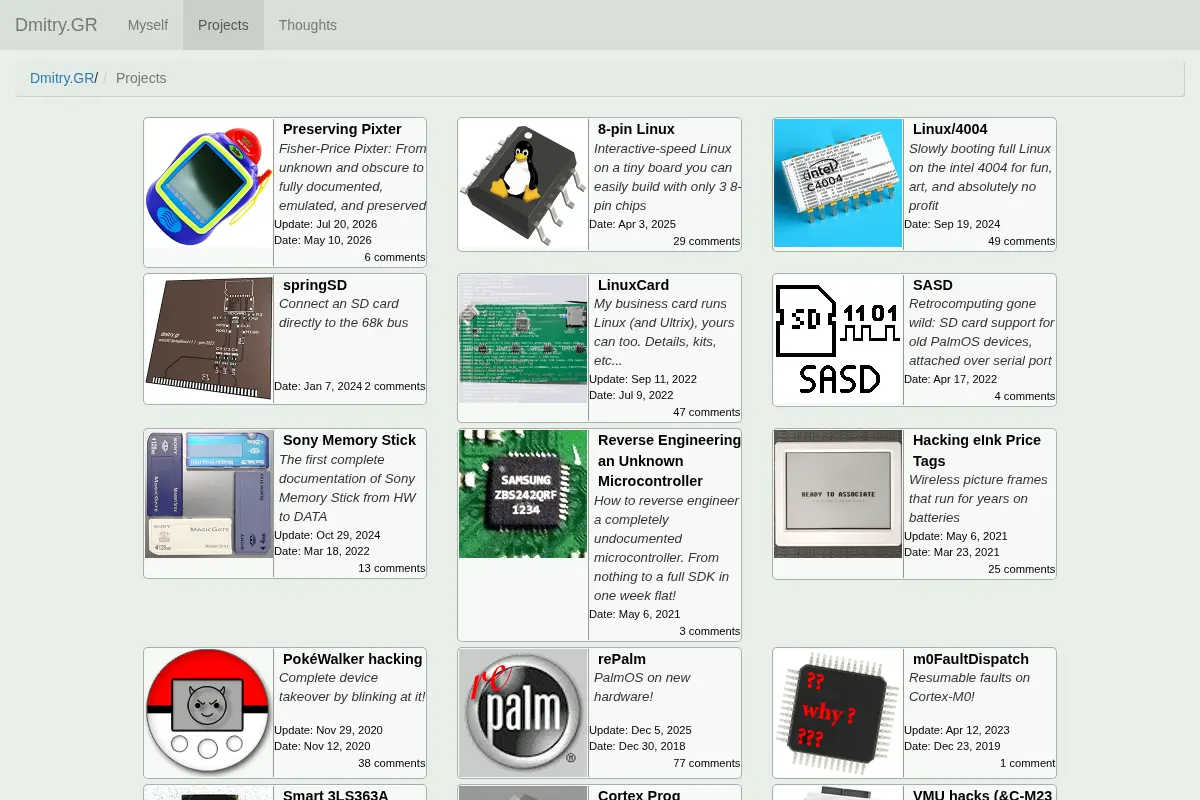Open the Intel C4004 chip thumbnail
This screenshot has height=800, width=1200.
pyautogui.click(x=838, y=183)
